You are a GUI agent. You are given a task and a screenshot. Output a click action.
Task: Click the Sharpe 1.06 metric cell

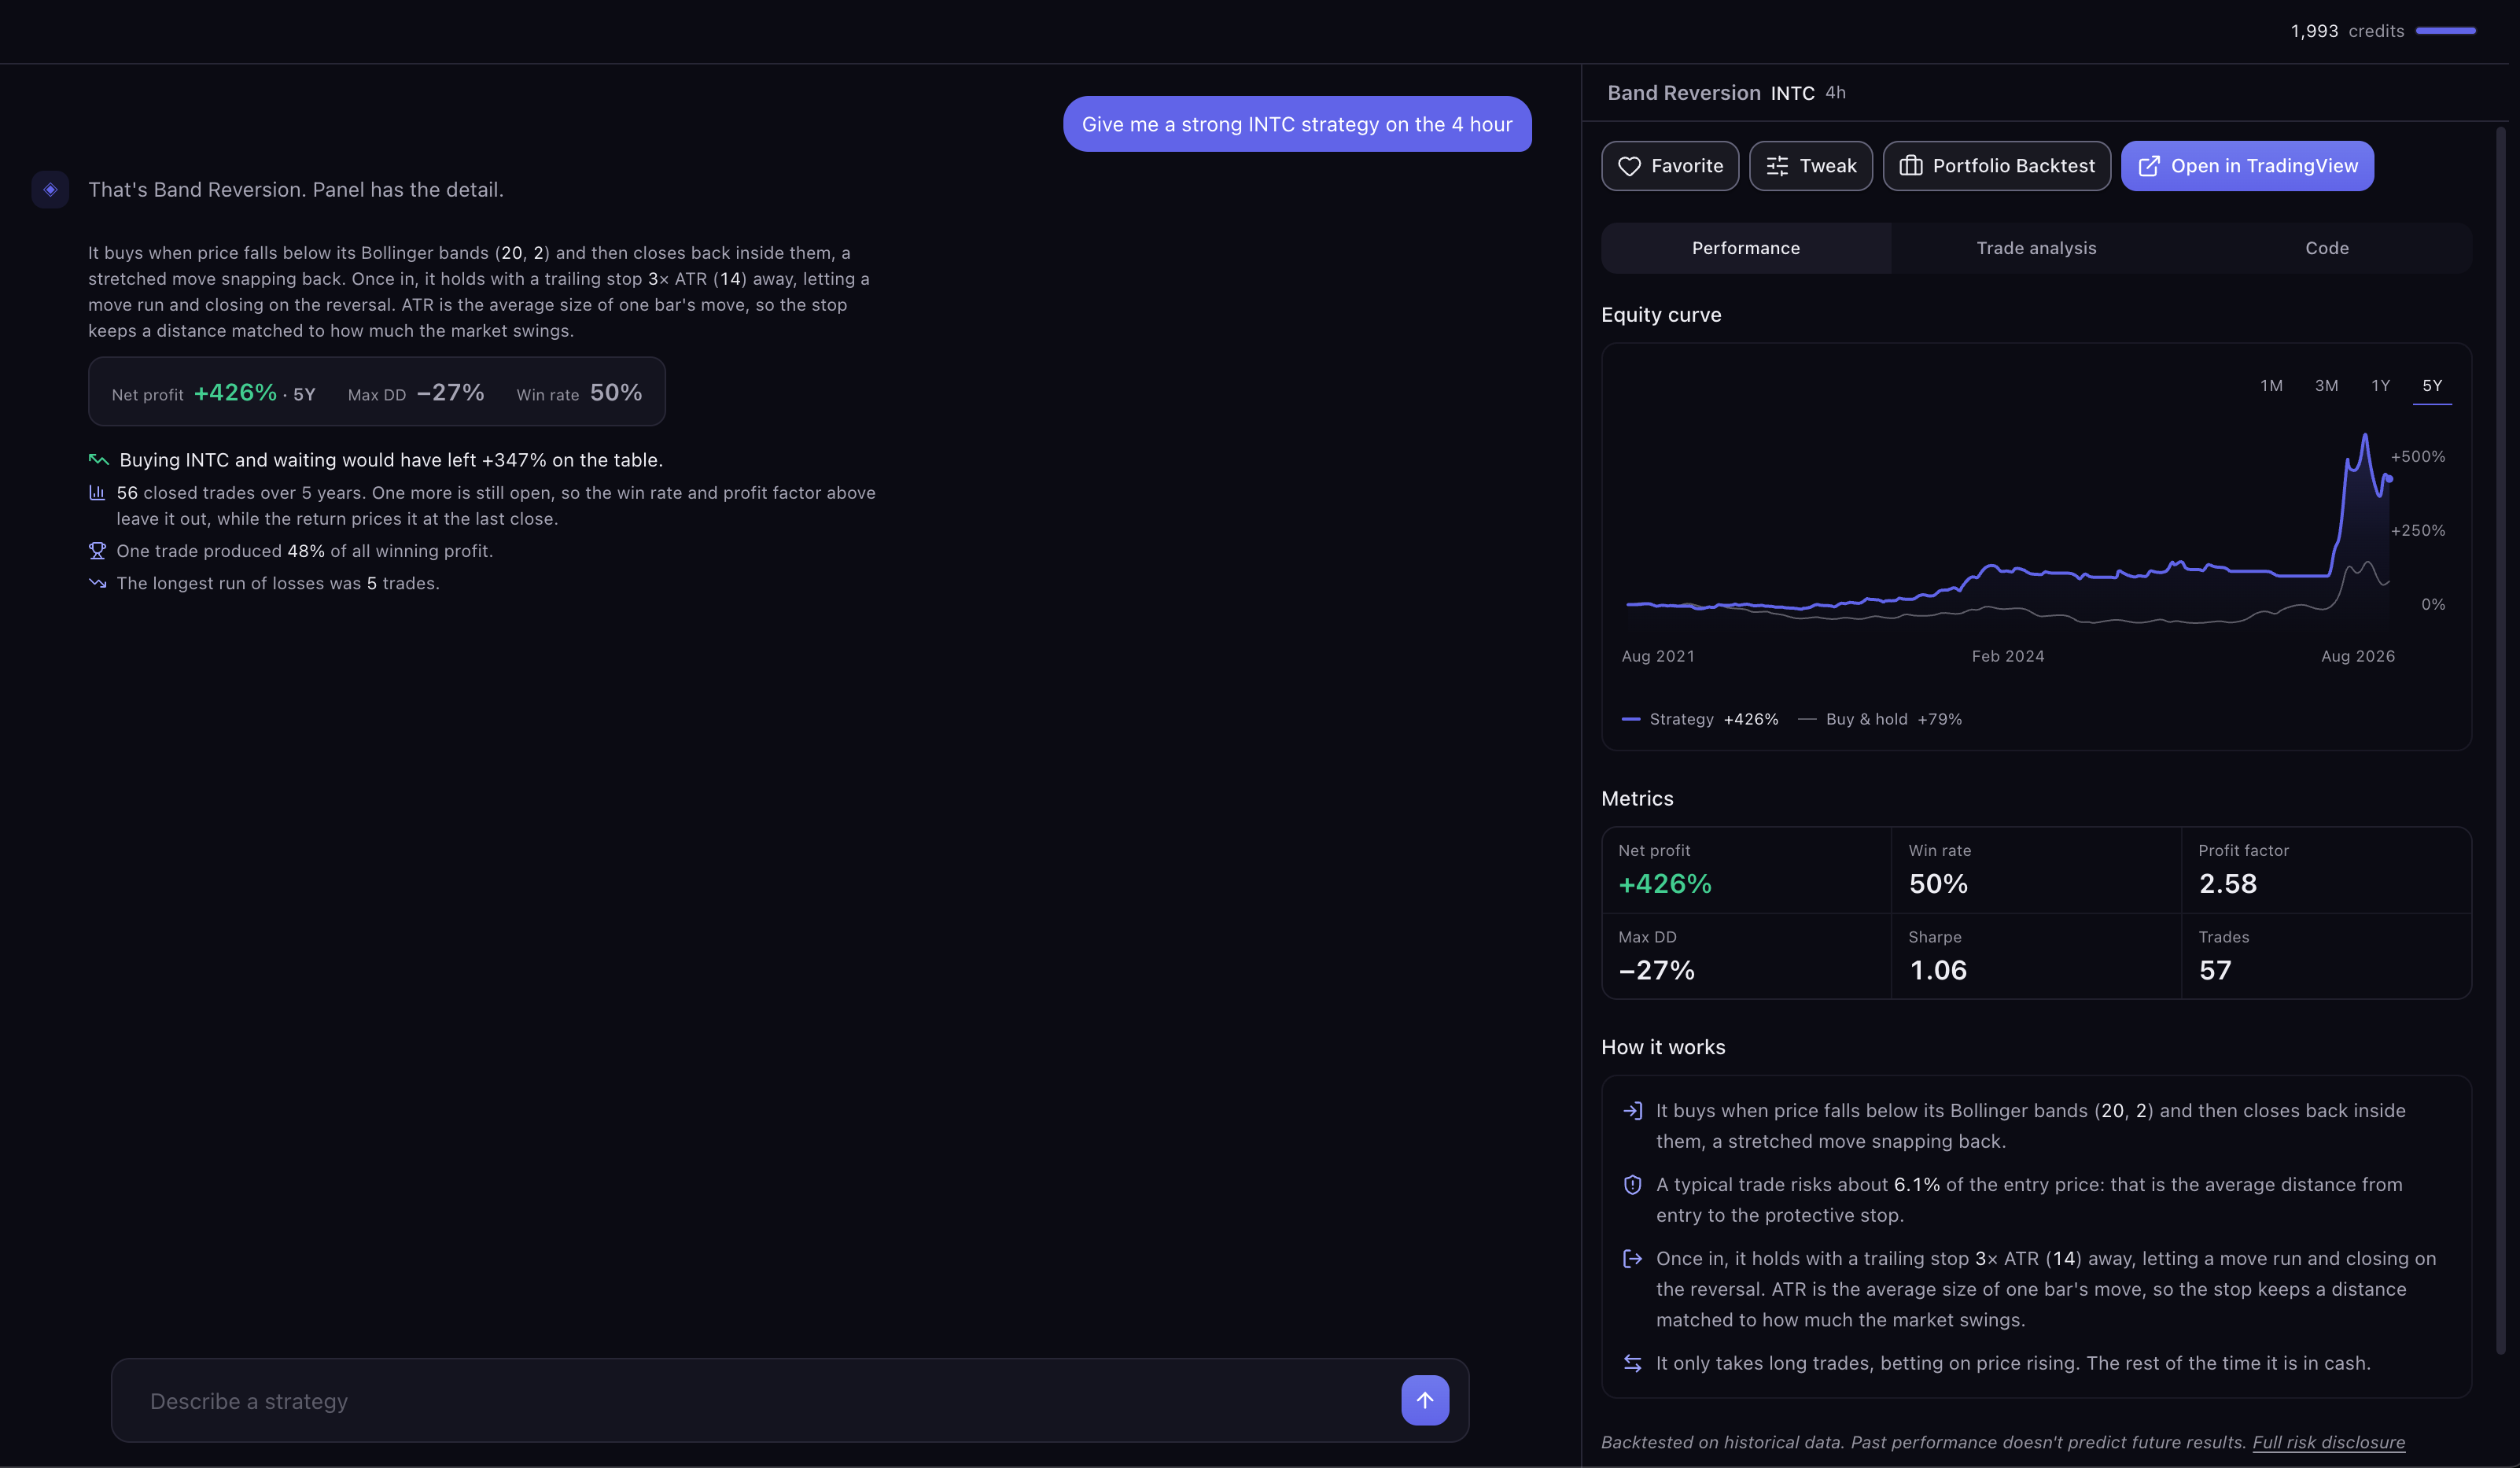click(2036, 956)
